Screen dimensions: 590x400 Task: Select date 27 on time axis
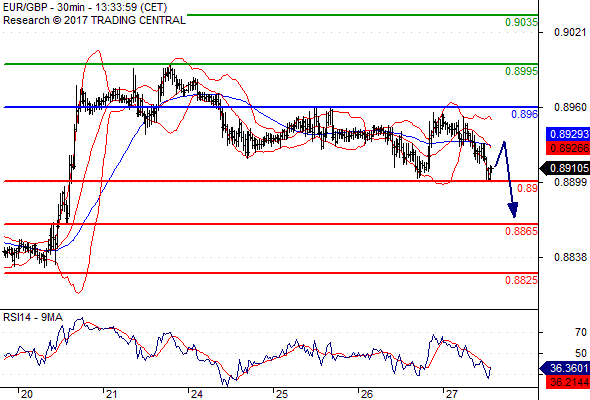pyautogui.click(x=451, y=394)
